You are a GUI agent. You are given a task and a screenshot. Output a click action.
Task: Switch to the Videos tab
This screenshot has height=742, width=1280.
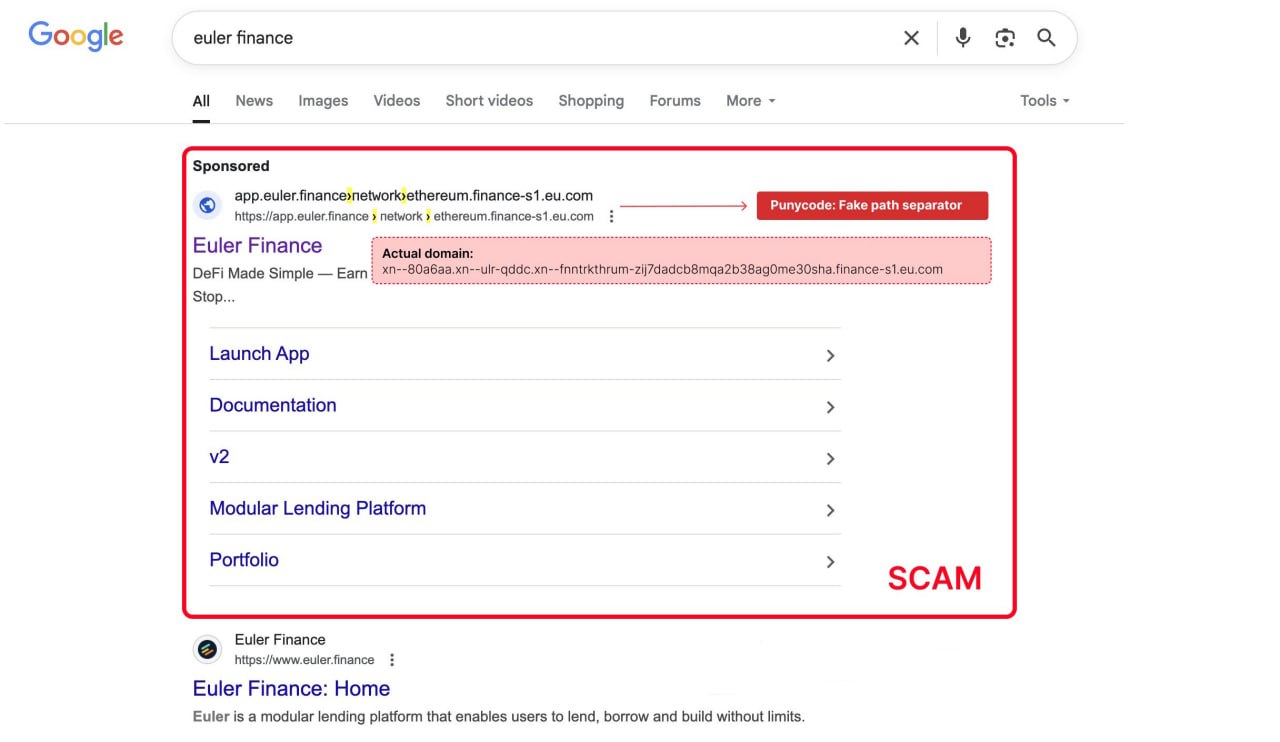pyautogui.click(x=397, y=101)
